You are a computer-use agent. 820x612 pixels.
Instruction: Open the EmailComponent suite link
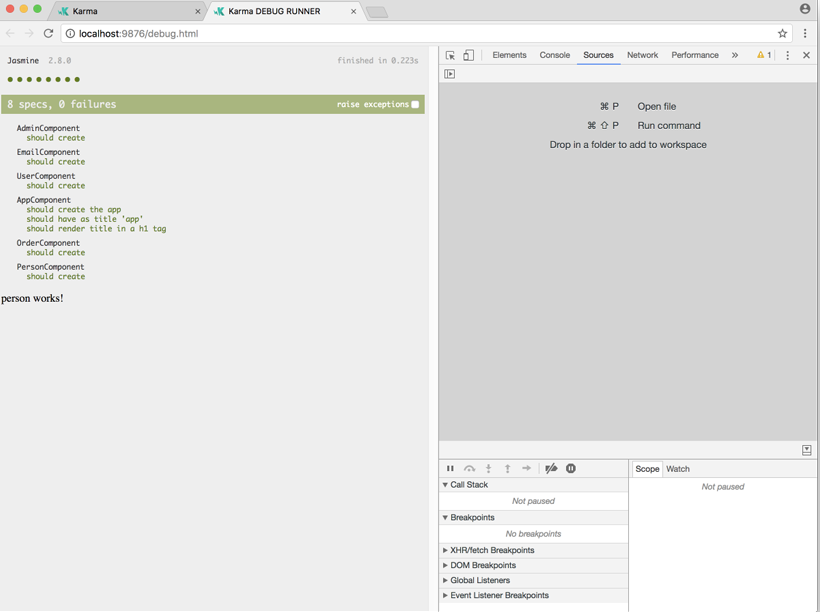48,152
